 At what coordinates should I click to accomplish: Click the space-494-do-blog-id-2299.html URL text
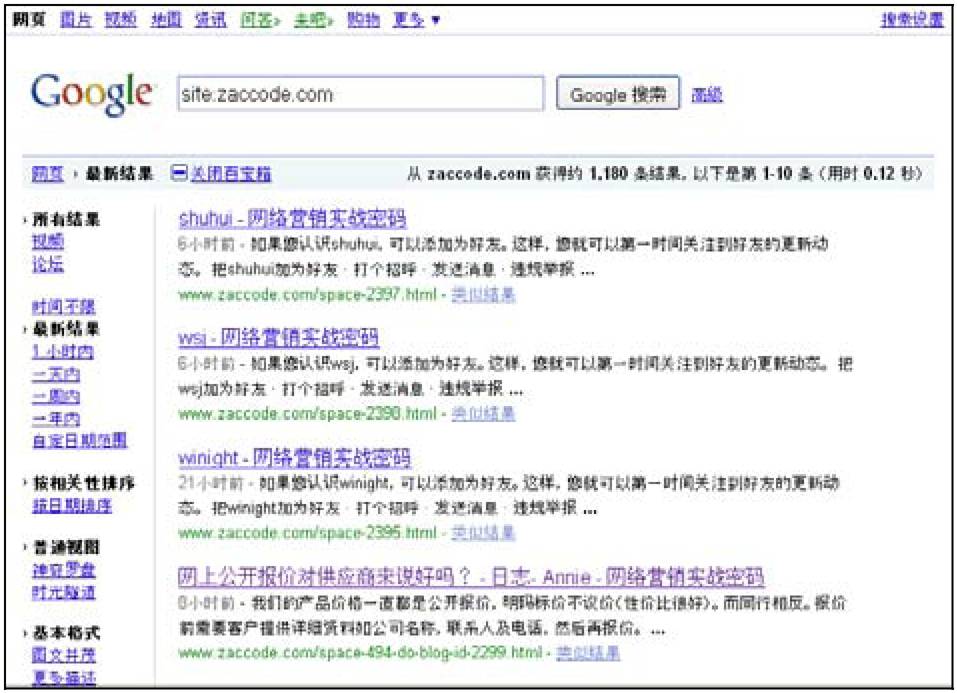tap(360, 653)
